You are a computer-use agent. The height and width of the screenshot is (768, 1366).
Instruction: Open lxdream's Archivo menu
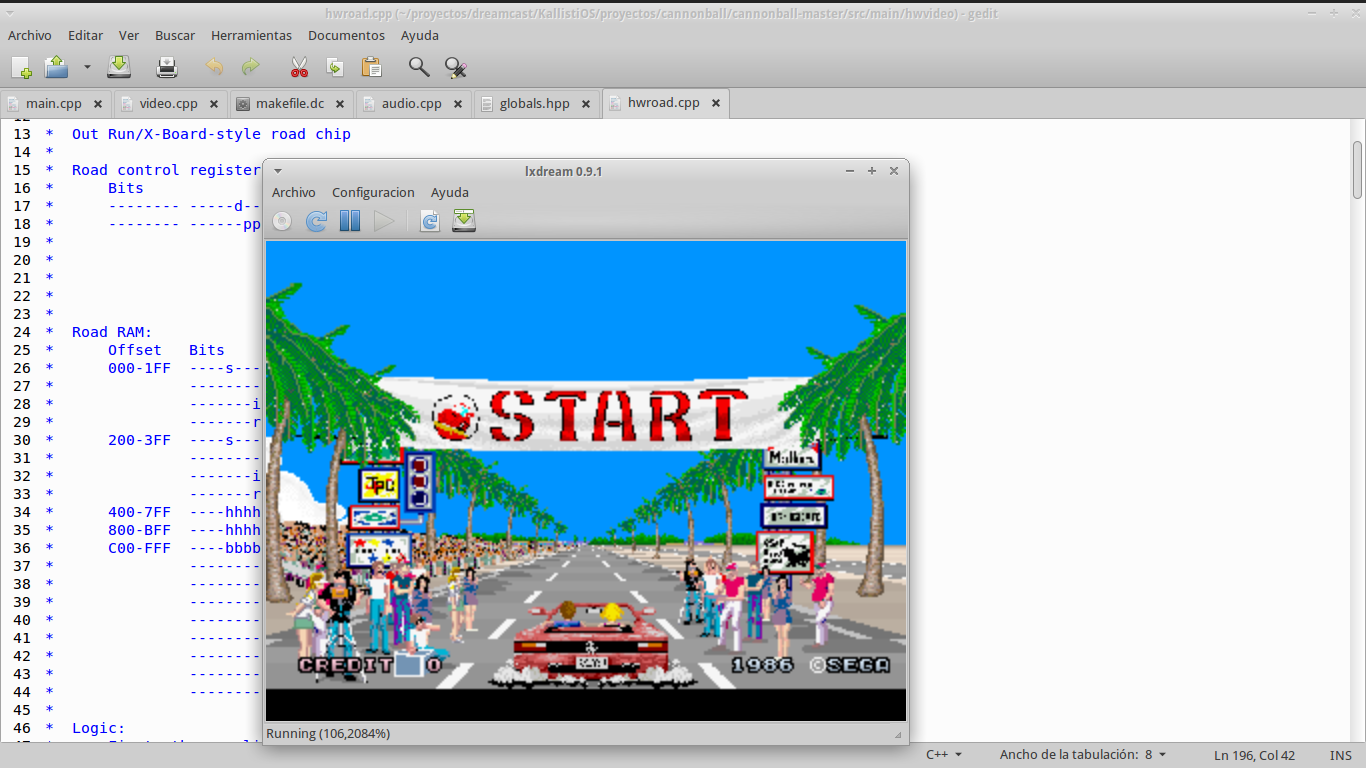click(294, 192)
